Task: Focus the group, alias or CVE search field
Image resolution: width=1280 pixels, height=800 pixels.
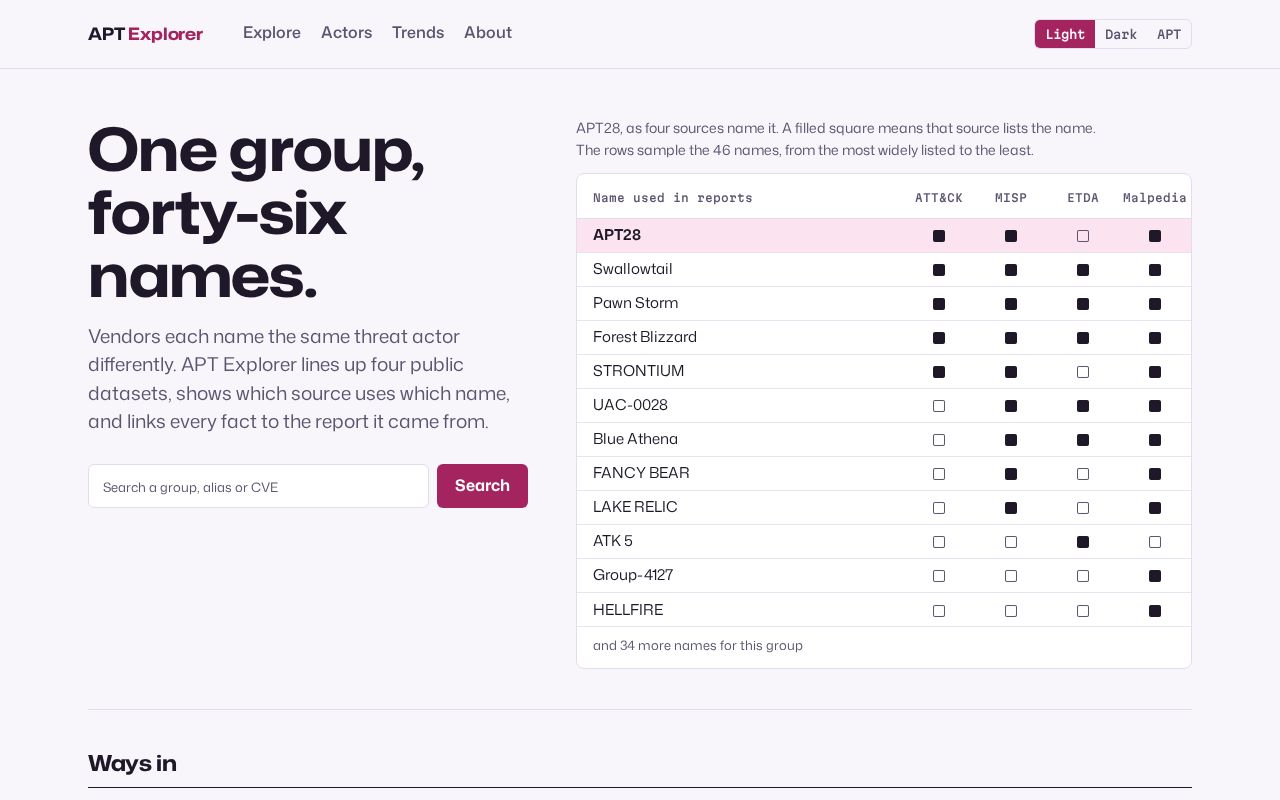Action: coord(258,486)
